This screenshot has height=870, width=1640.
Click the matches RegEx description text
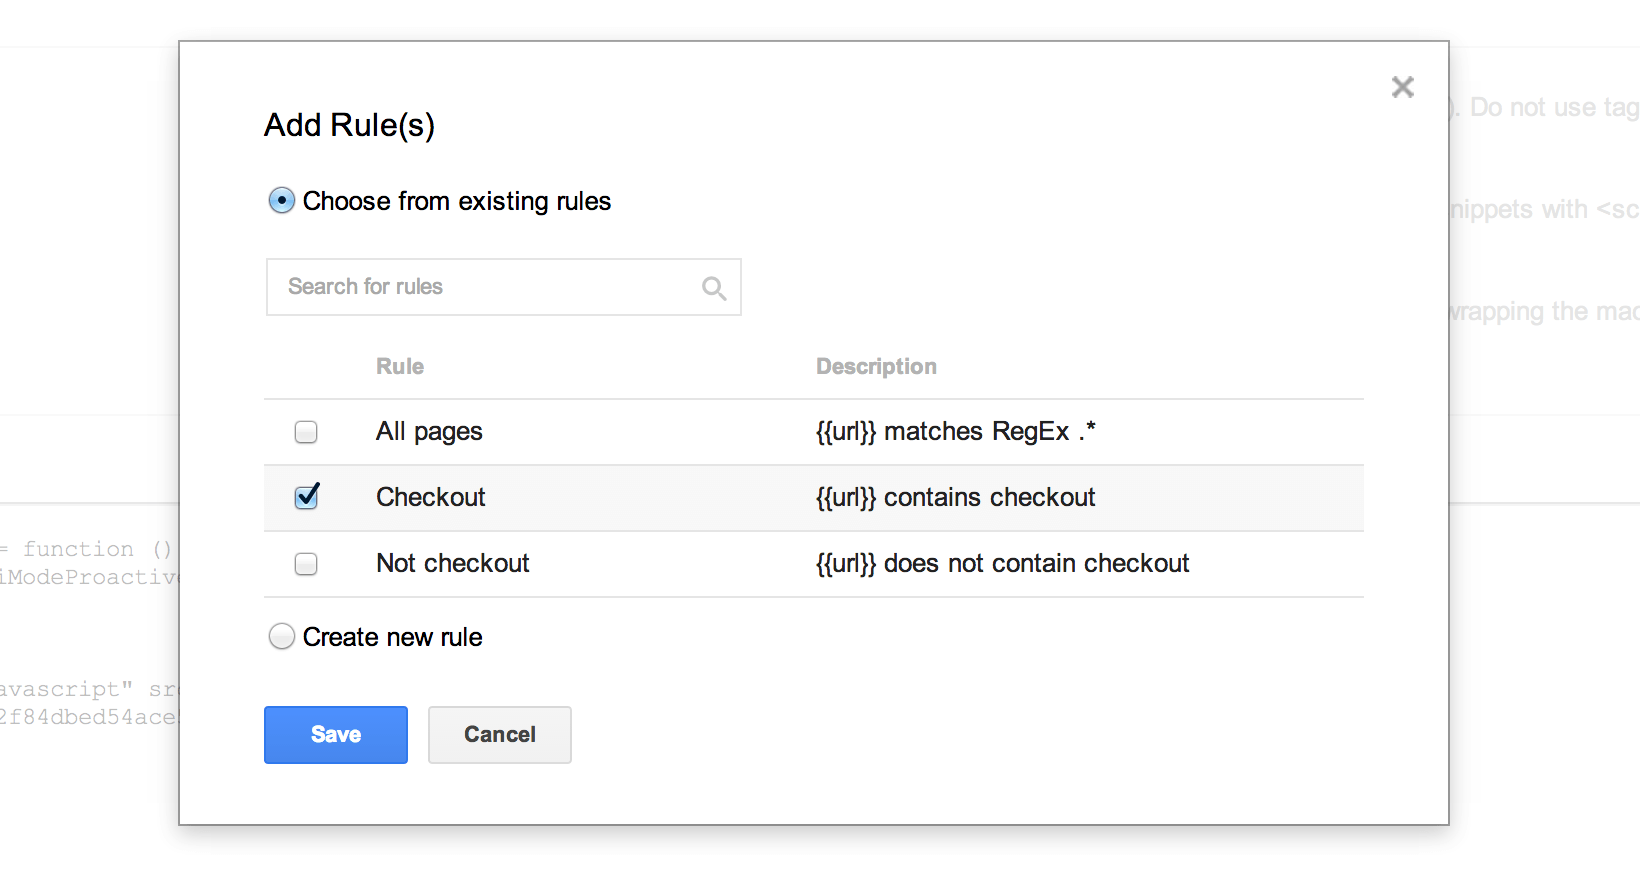point(956,431)
